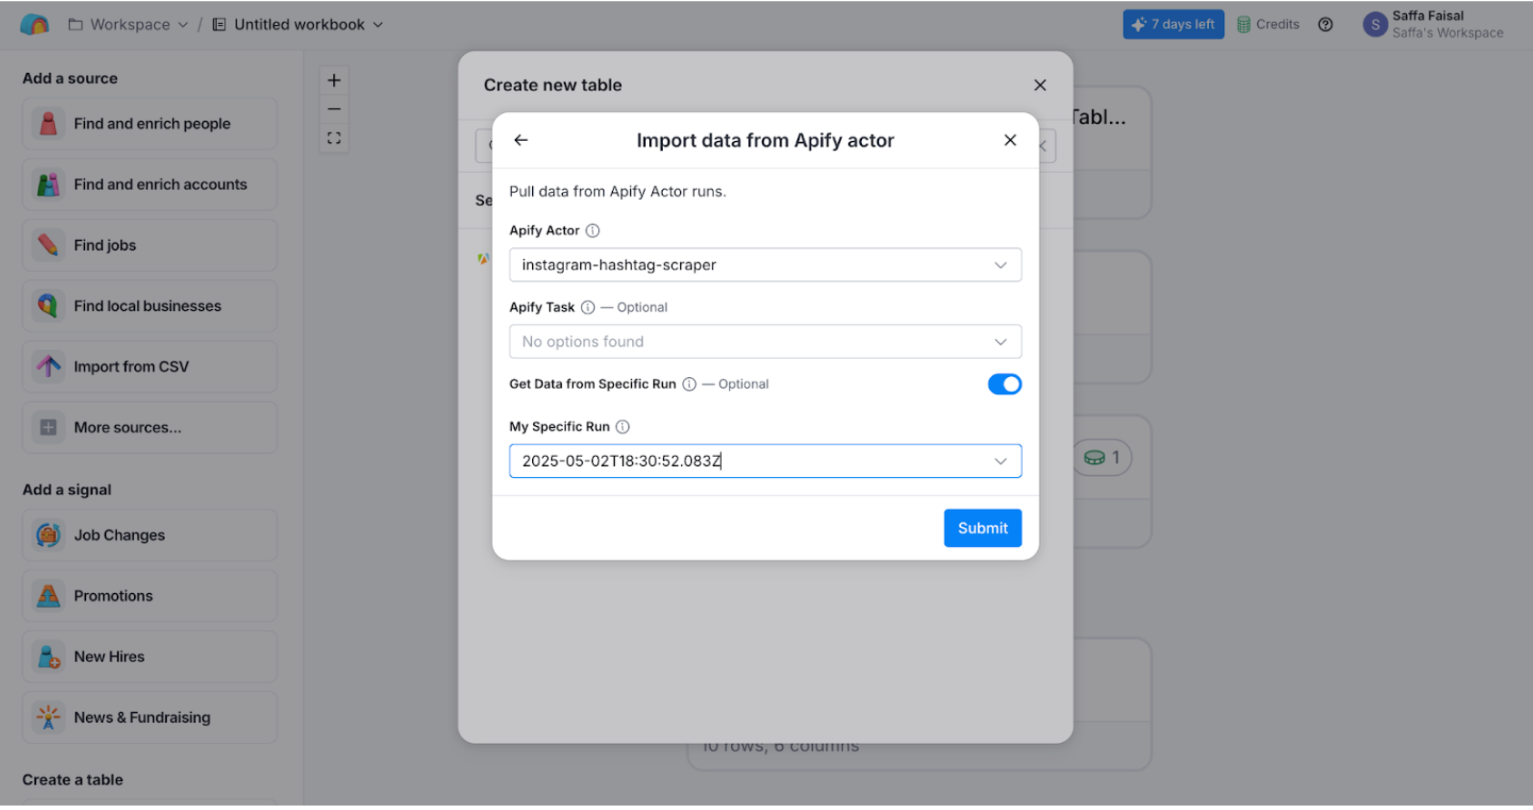This screenshot has height=810, width=1533.
Task: Click the Import from CSV arrow icon
Action: click(48, 367)
